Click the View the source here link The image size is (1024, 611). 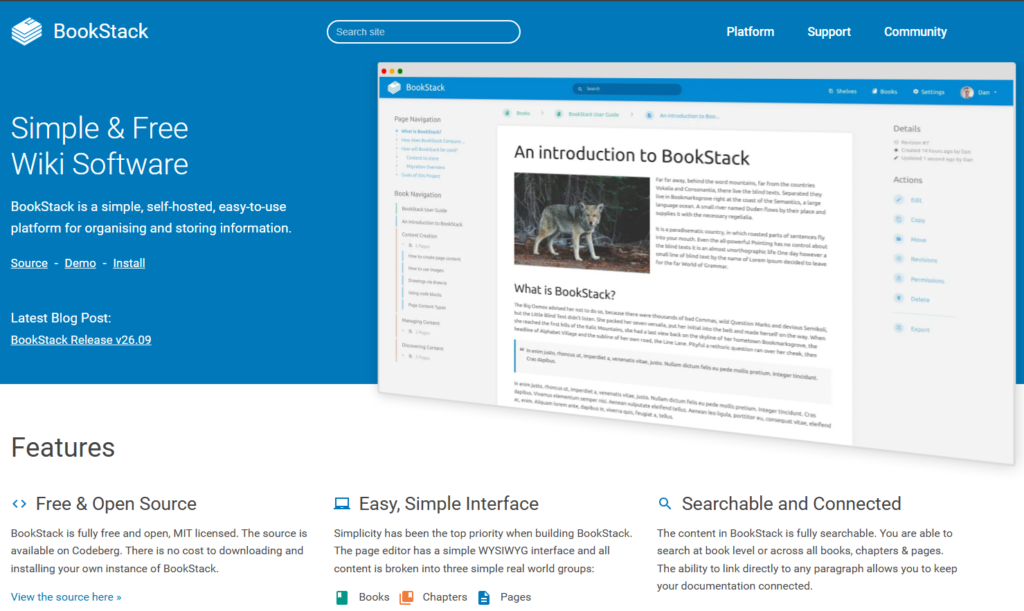(x=66, y=597)
